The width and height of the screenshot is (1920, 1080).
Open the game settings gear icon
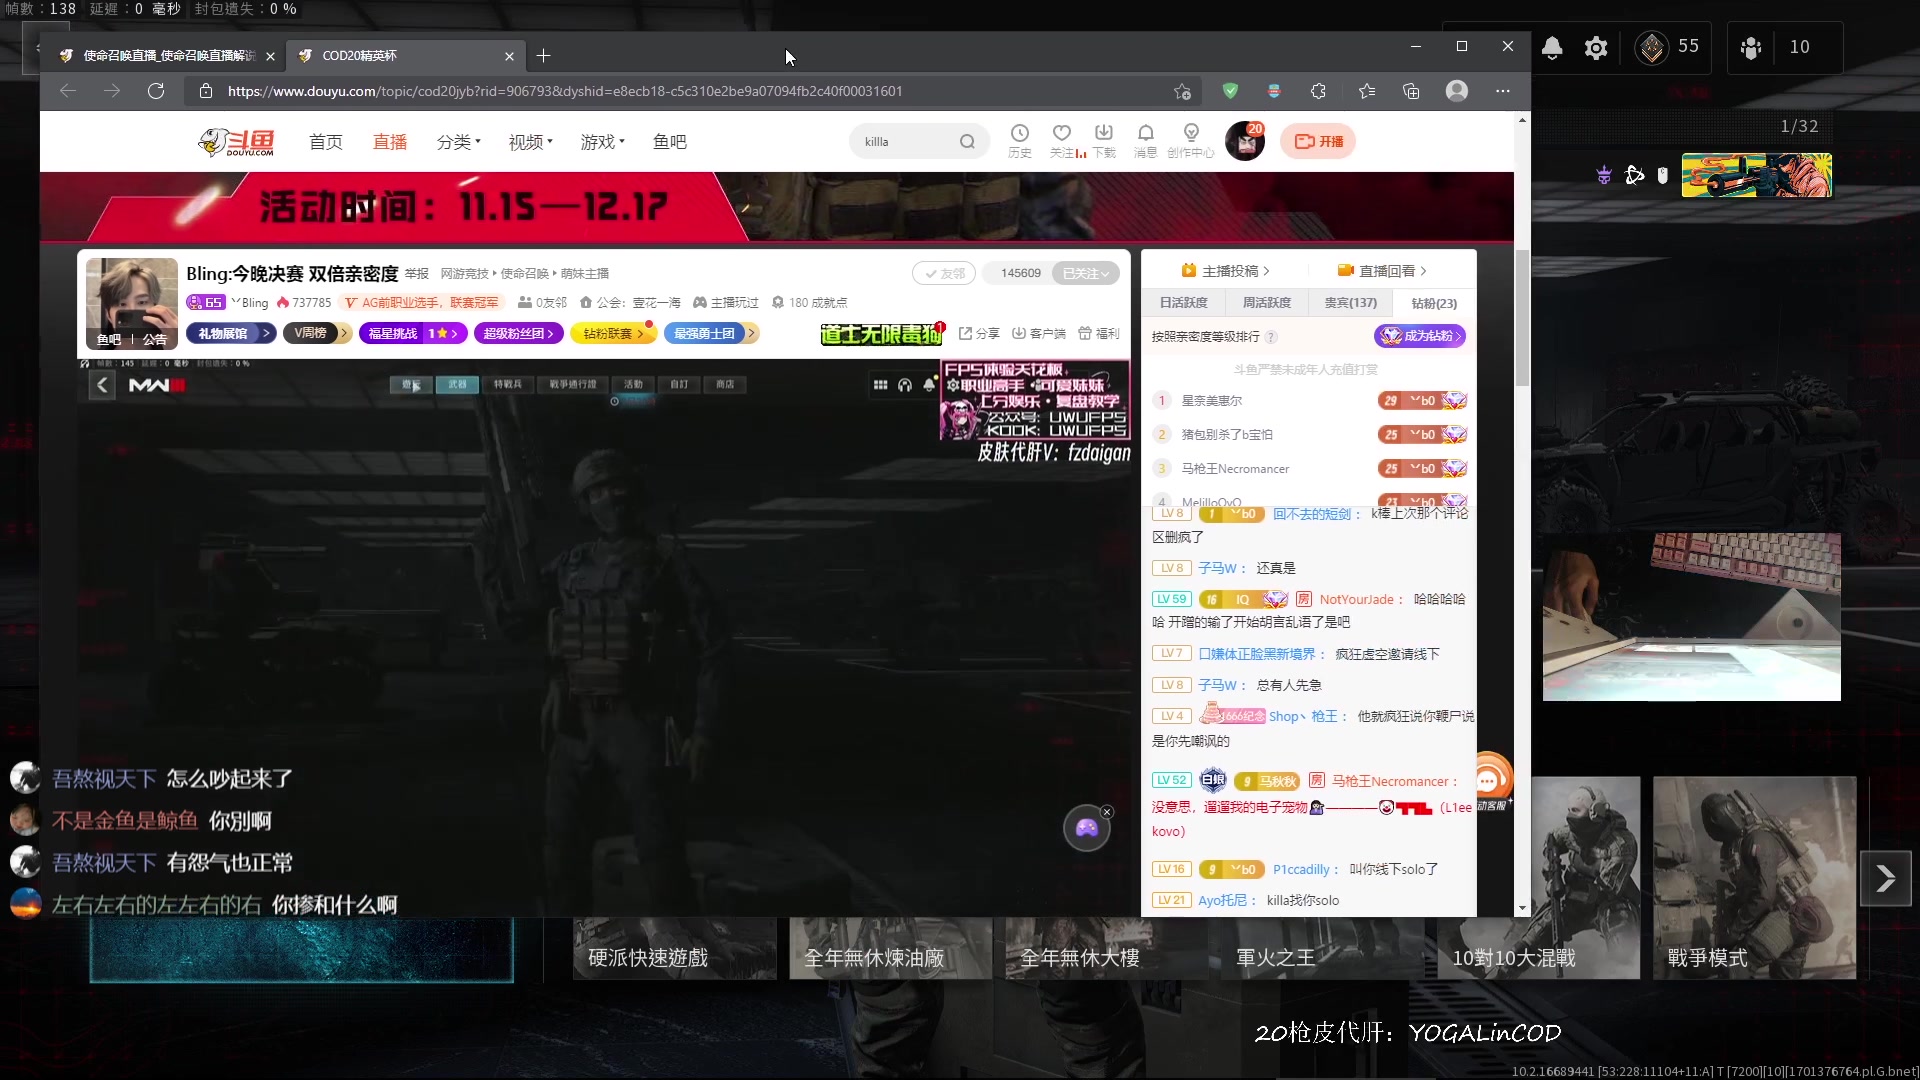point(1596,47)
